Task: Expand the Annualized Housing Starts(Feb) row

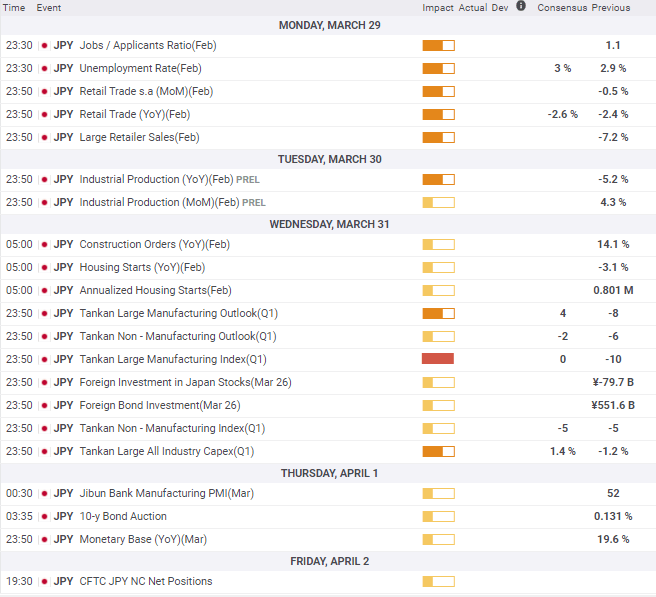Action: tap(154, 290)
